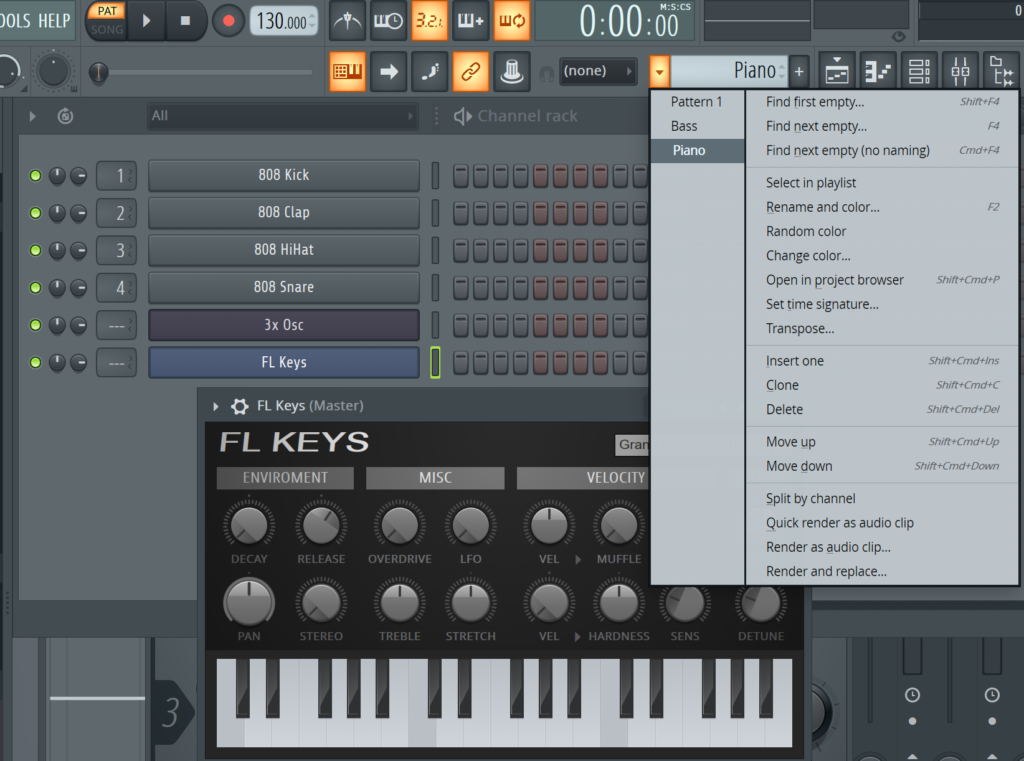
Task: Open the FL Keys gear settings
Action: coord(240,406)
